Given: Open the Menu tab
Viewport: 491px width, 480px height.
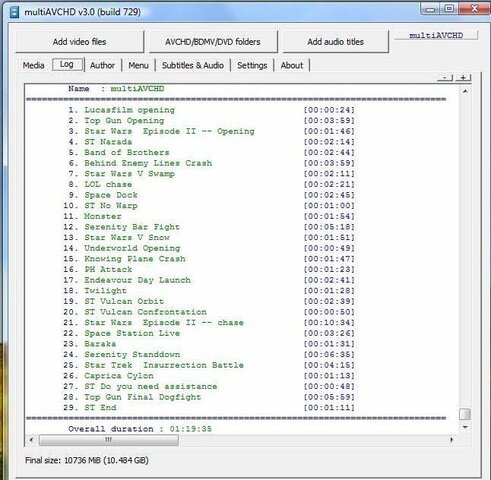Looking at the screenshot, I should pyautogui.click(x=138, y=65).
